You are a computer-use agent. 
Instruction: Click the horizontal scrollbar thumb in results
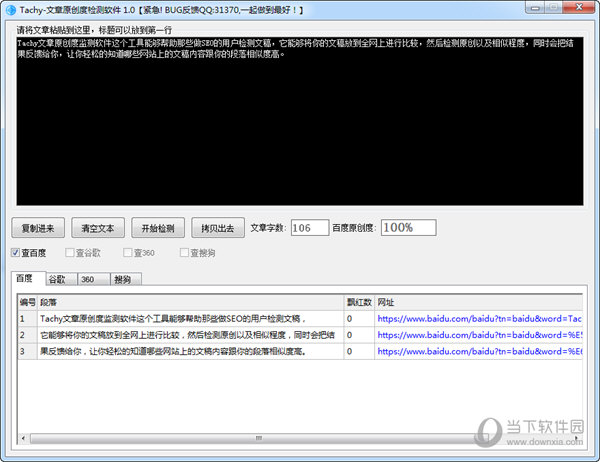click(x=259, y=438)
